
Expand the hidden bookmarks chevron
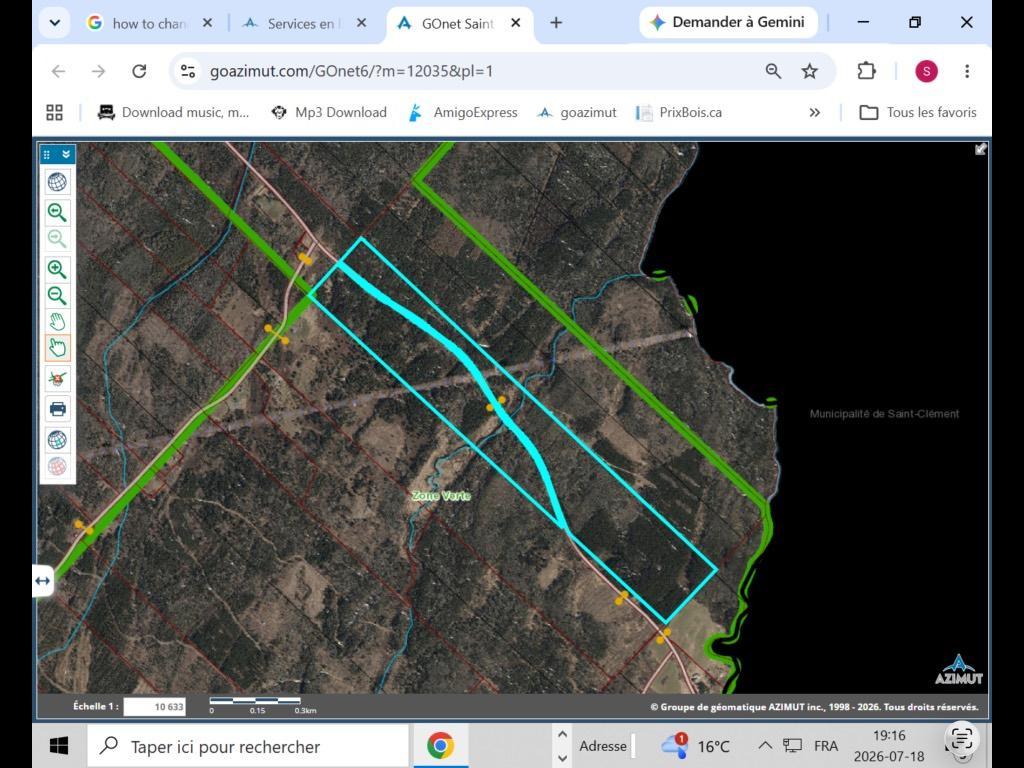814,112
